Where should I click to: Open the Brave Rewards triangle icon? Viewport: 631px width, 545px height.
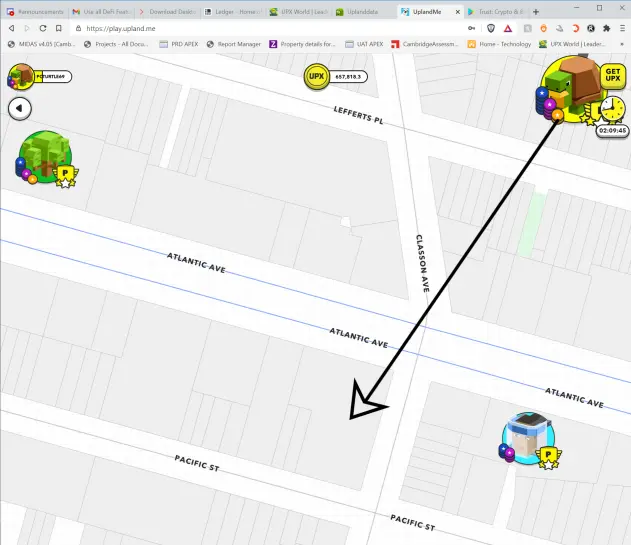[x=508, y=28]
